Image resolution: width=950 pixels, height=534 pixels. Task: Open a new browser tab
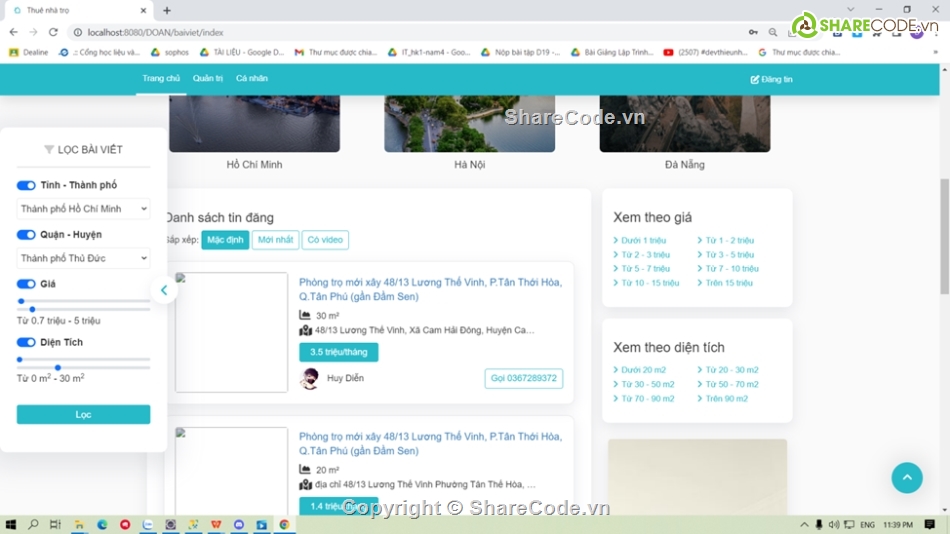click(167, 10)
